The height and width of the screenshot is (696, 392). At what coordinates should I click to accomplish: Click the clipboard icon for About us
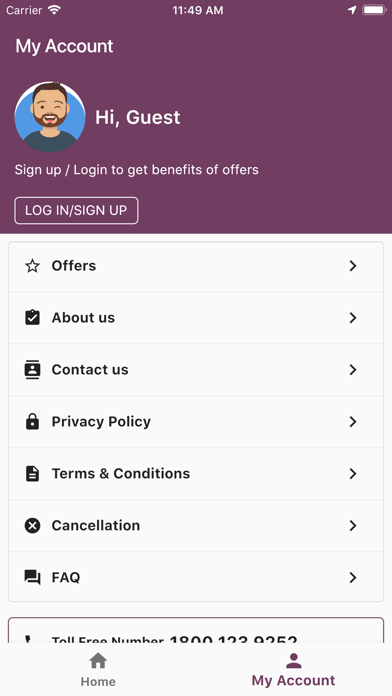[x=32, y=317]
